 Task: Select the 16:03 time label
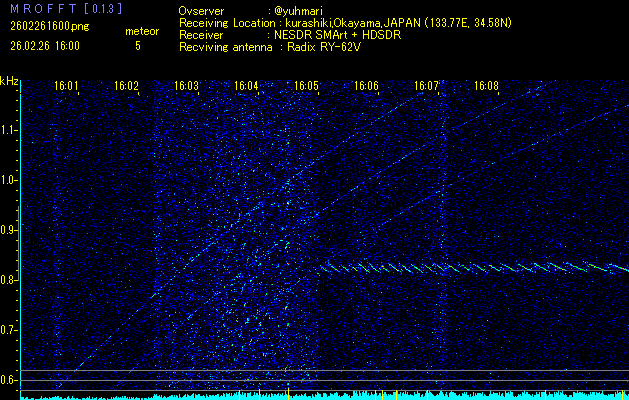tap(187, 87)
